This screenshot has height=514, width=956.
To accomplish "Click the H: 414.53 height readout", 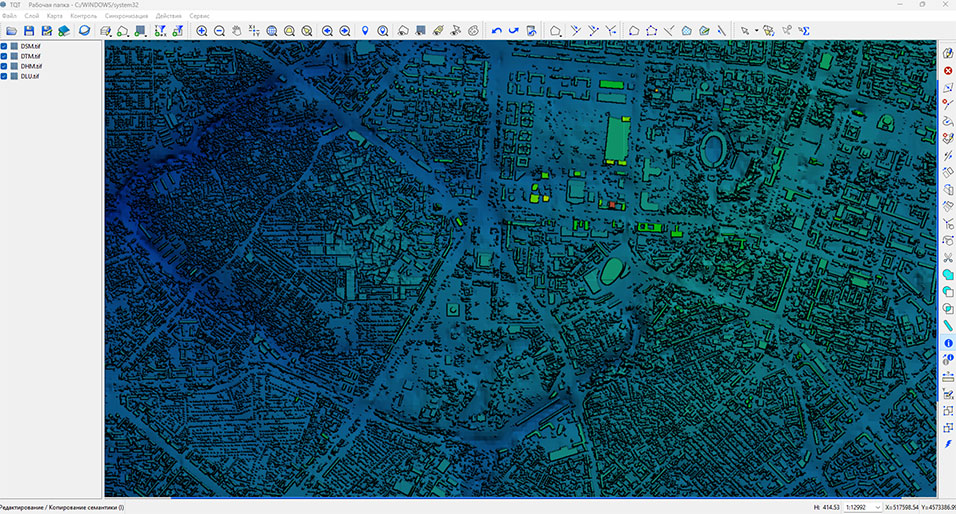I will pyautogui.click(x=827, y=507).
